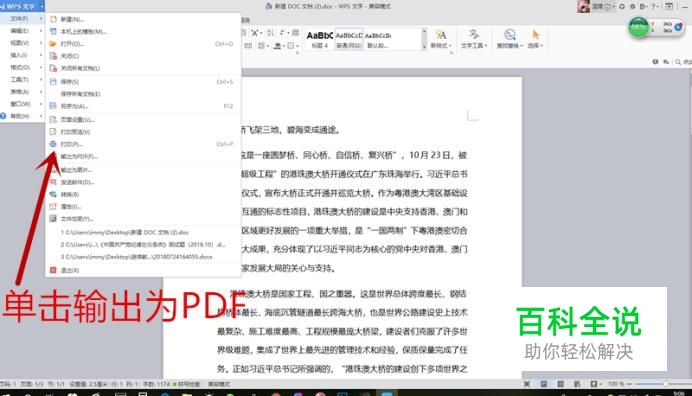Open the Help (H) submenu
Viewport: 692px width, 396px height.
(x=22, y=116)
